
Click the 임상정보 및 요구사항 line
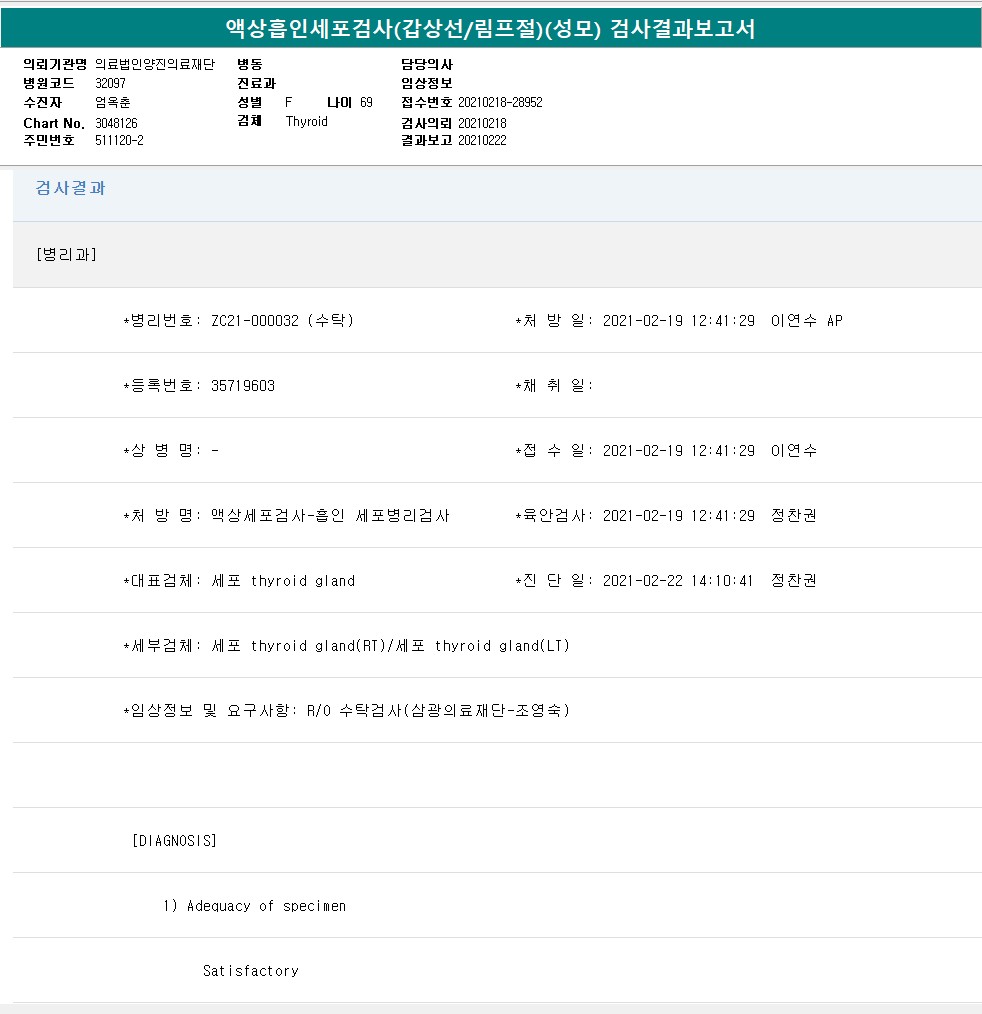click(x=347, y=711)
